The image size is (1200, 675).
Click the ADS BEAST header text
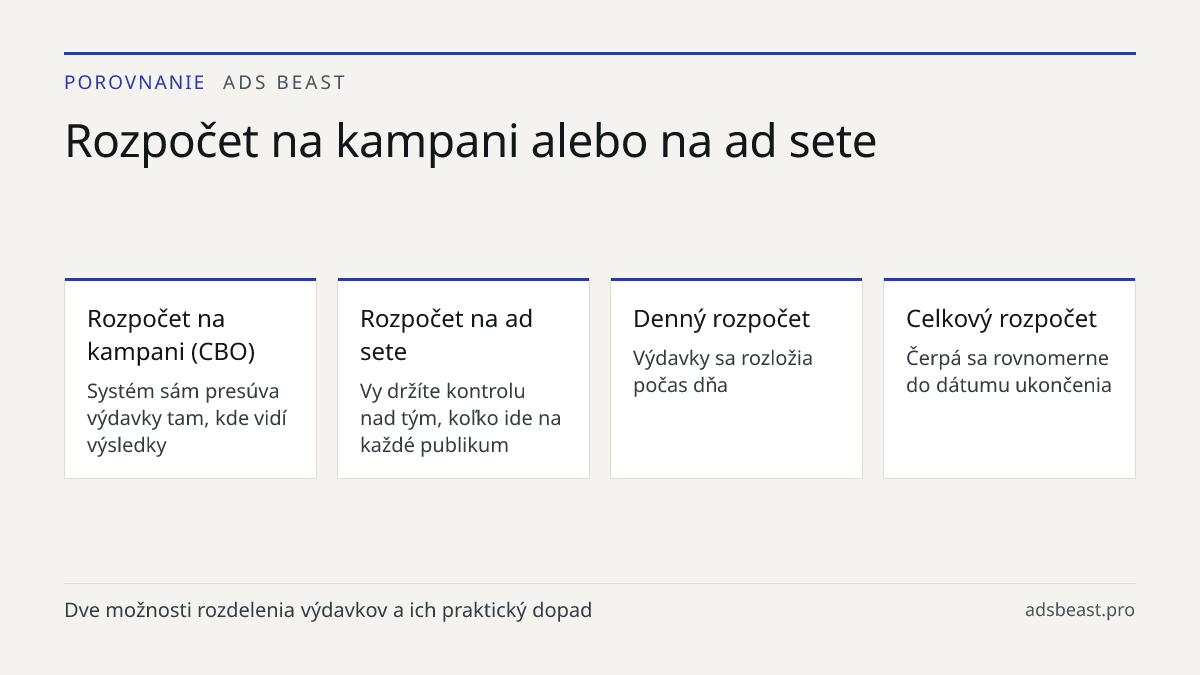(x=284, y=83)
